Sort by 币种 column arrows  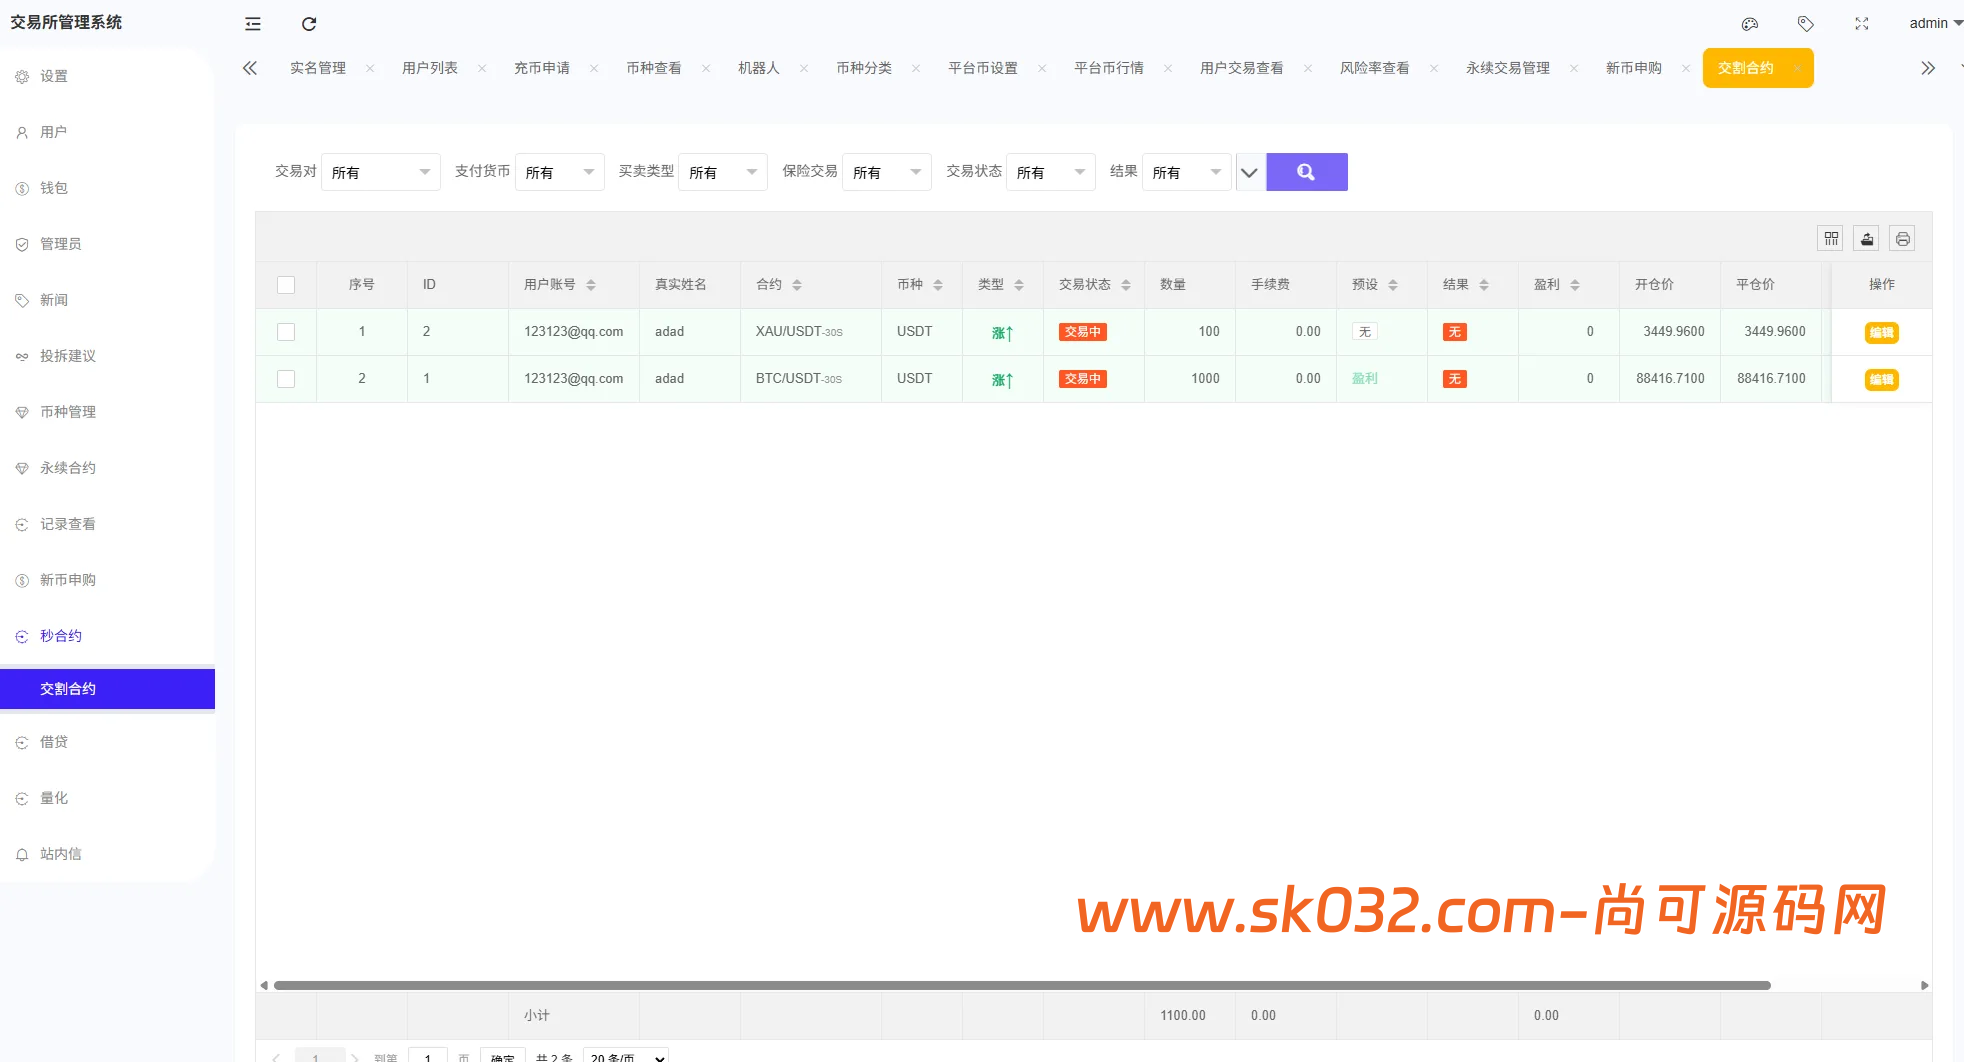coord(938,285)
